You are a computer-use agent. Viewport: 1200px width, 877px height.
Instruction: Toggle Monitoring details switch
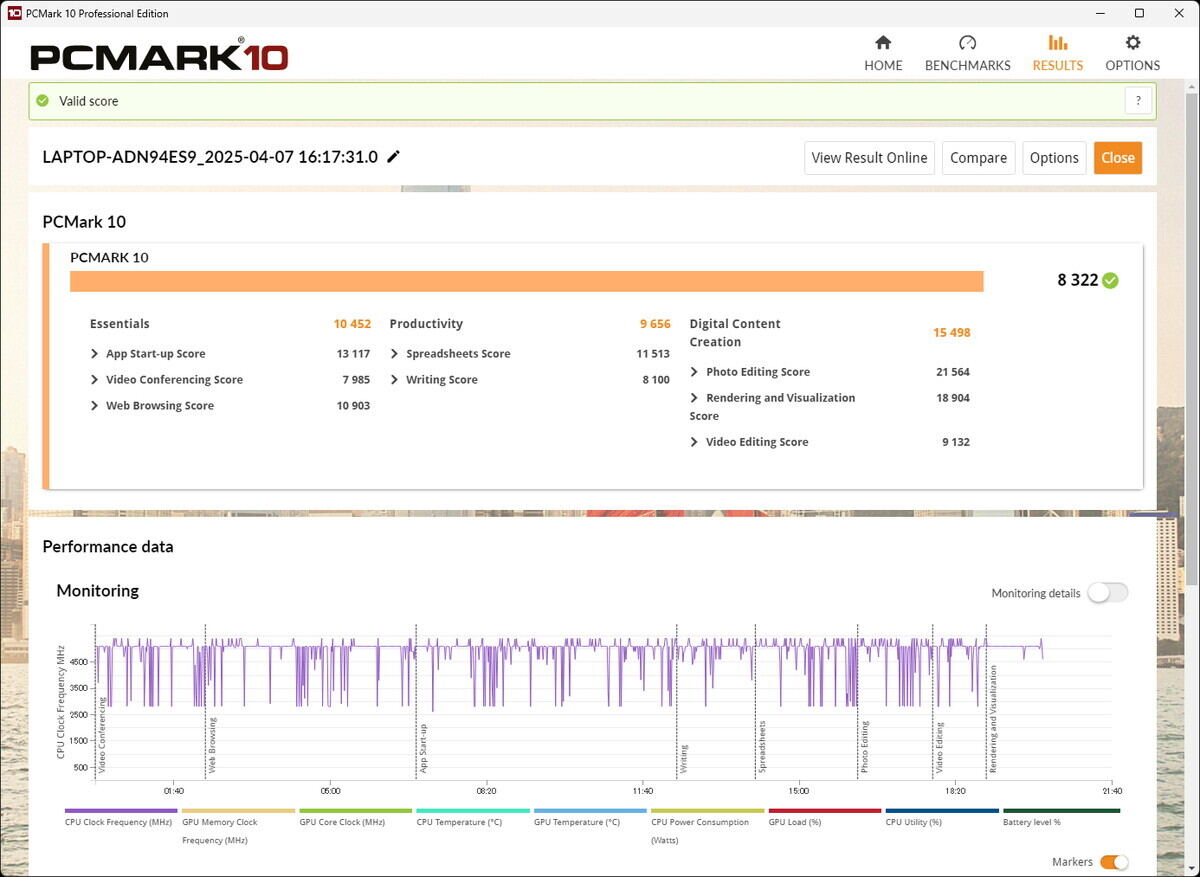1108,593
